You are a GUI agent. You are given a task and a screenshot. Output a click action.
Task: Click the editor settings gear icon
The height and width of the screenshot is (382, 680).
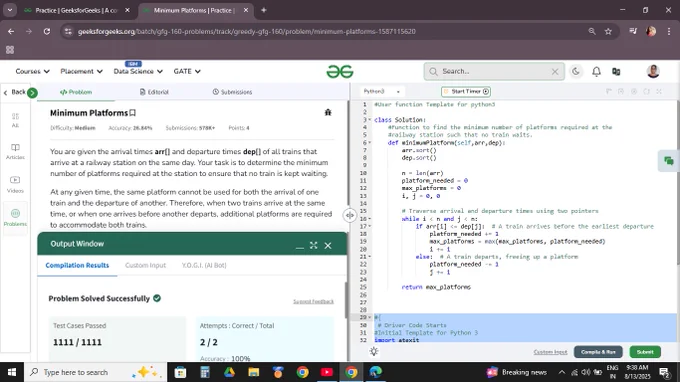pos(374,352)
